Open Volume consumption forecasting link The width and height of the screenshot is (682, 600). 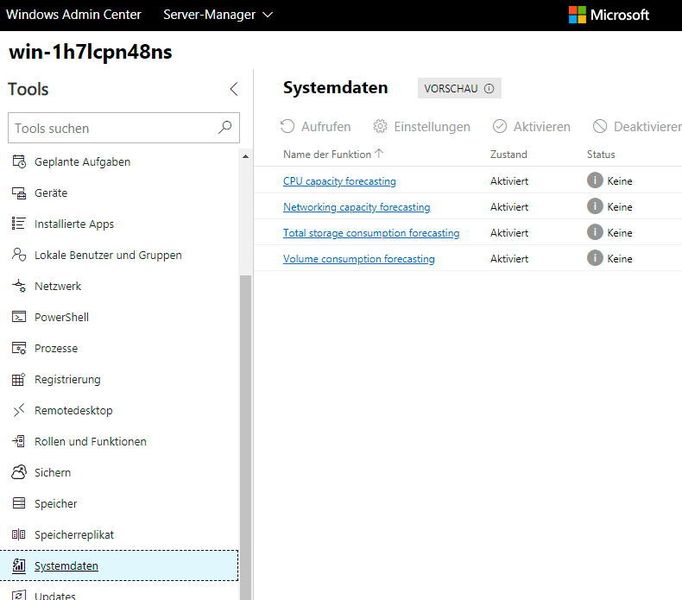click(x=359, y=259)
